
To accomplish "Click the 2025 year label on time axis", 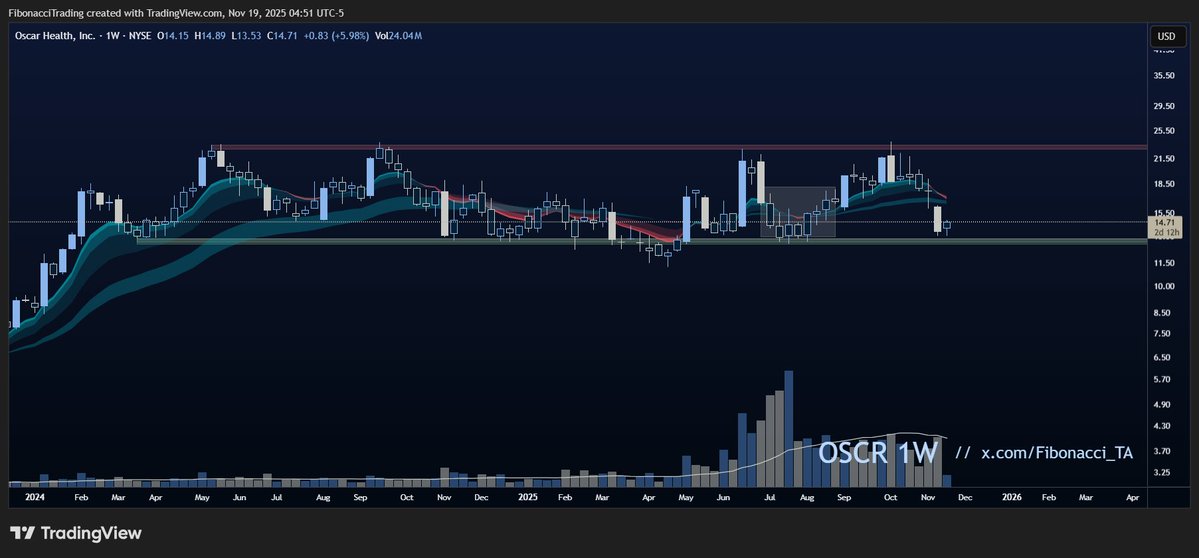I will click(x=528, y=497).
